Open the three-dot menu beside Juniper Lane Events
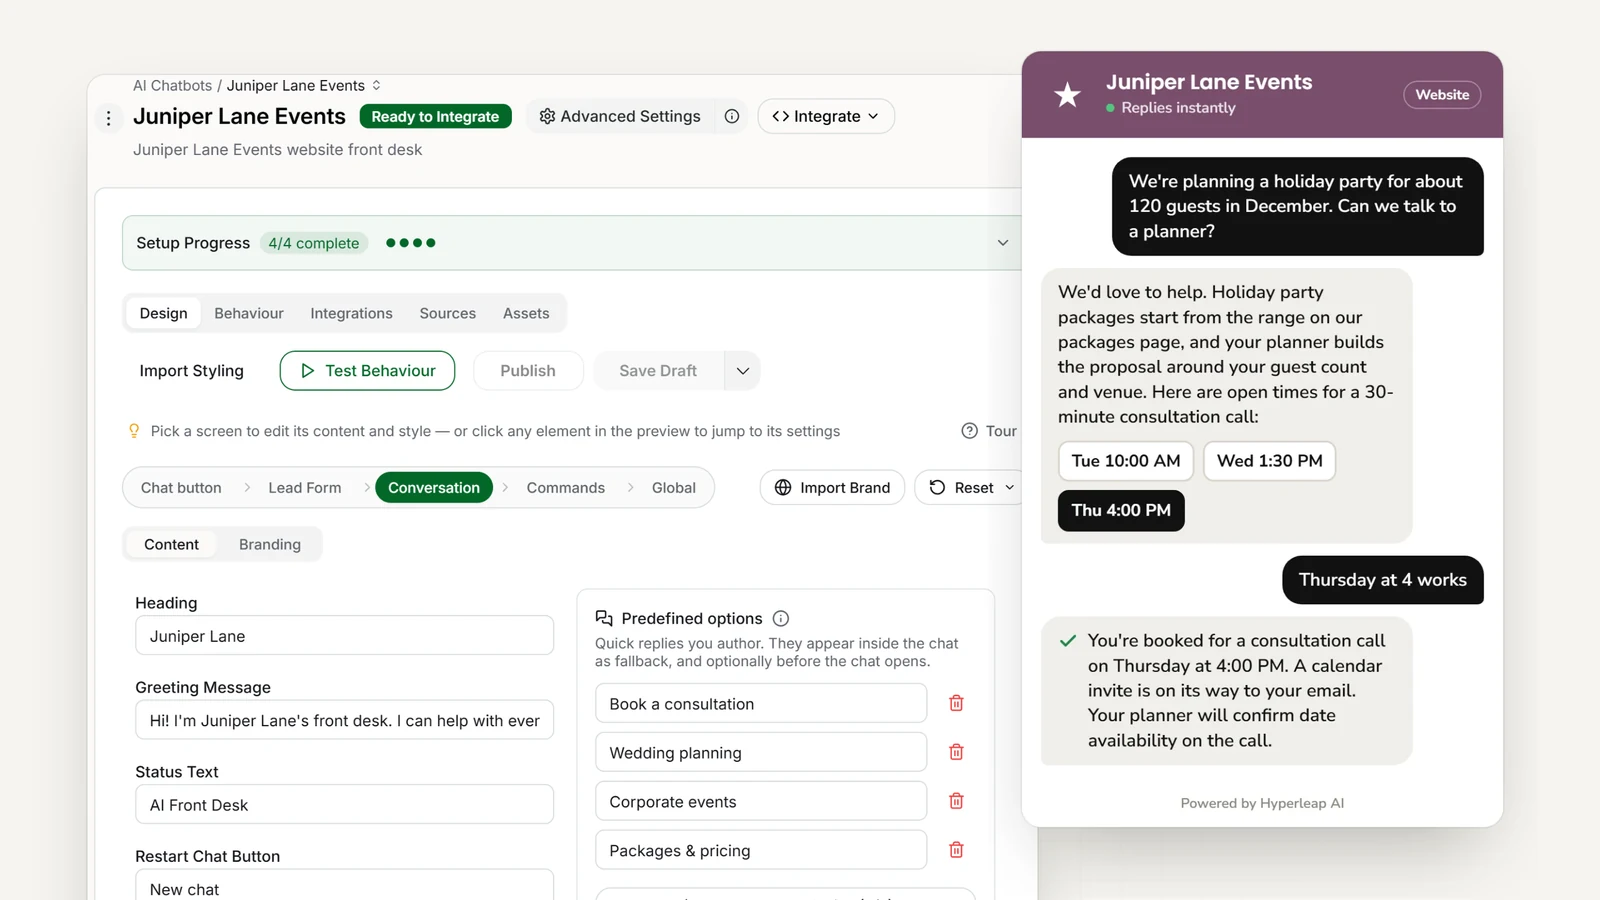Image resolution: width=1600 pixels, height=900 pixels. click(109, 118)
